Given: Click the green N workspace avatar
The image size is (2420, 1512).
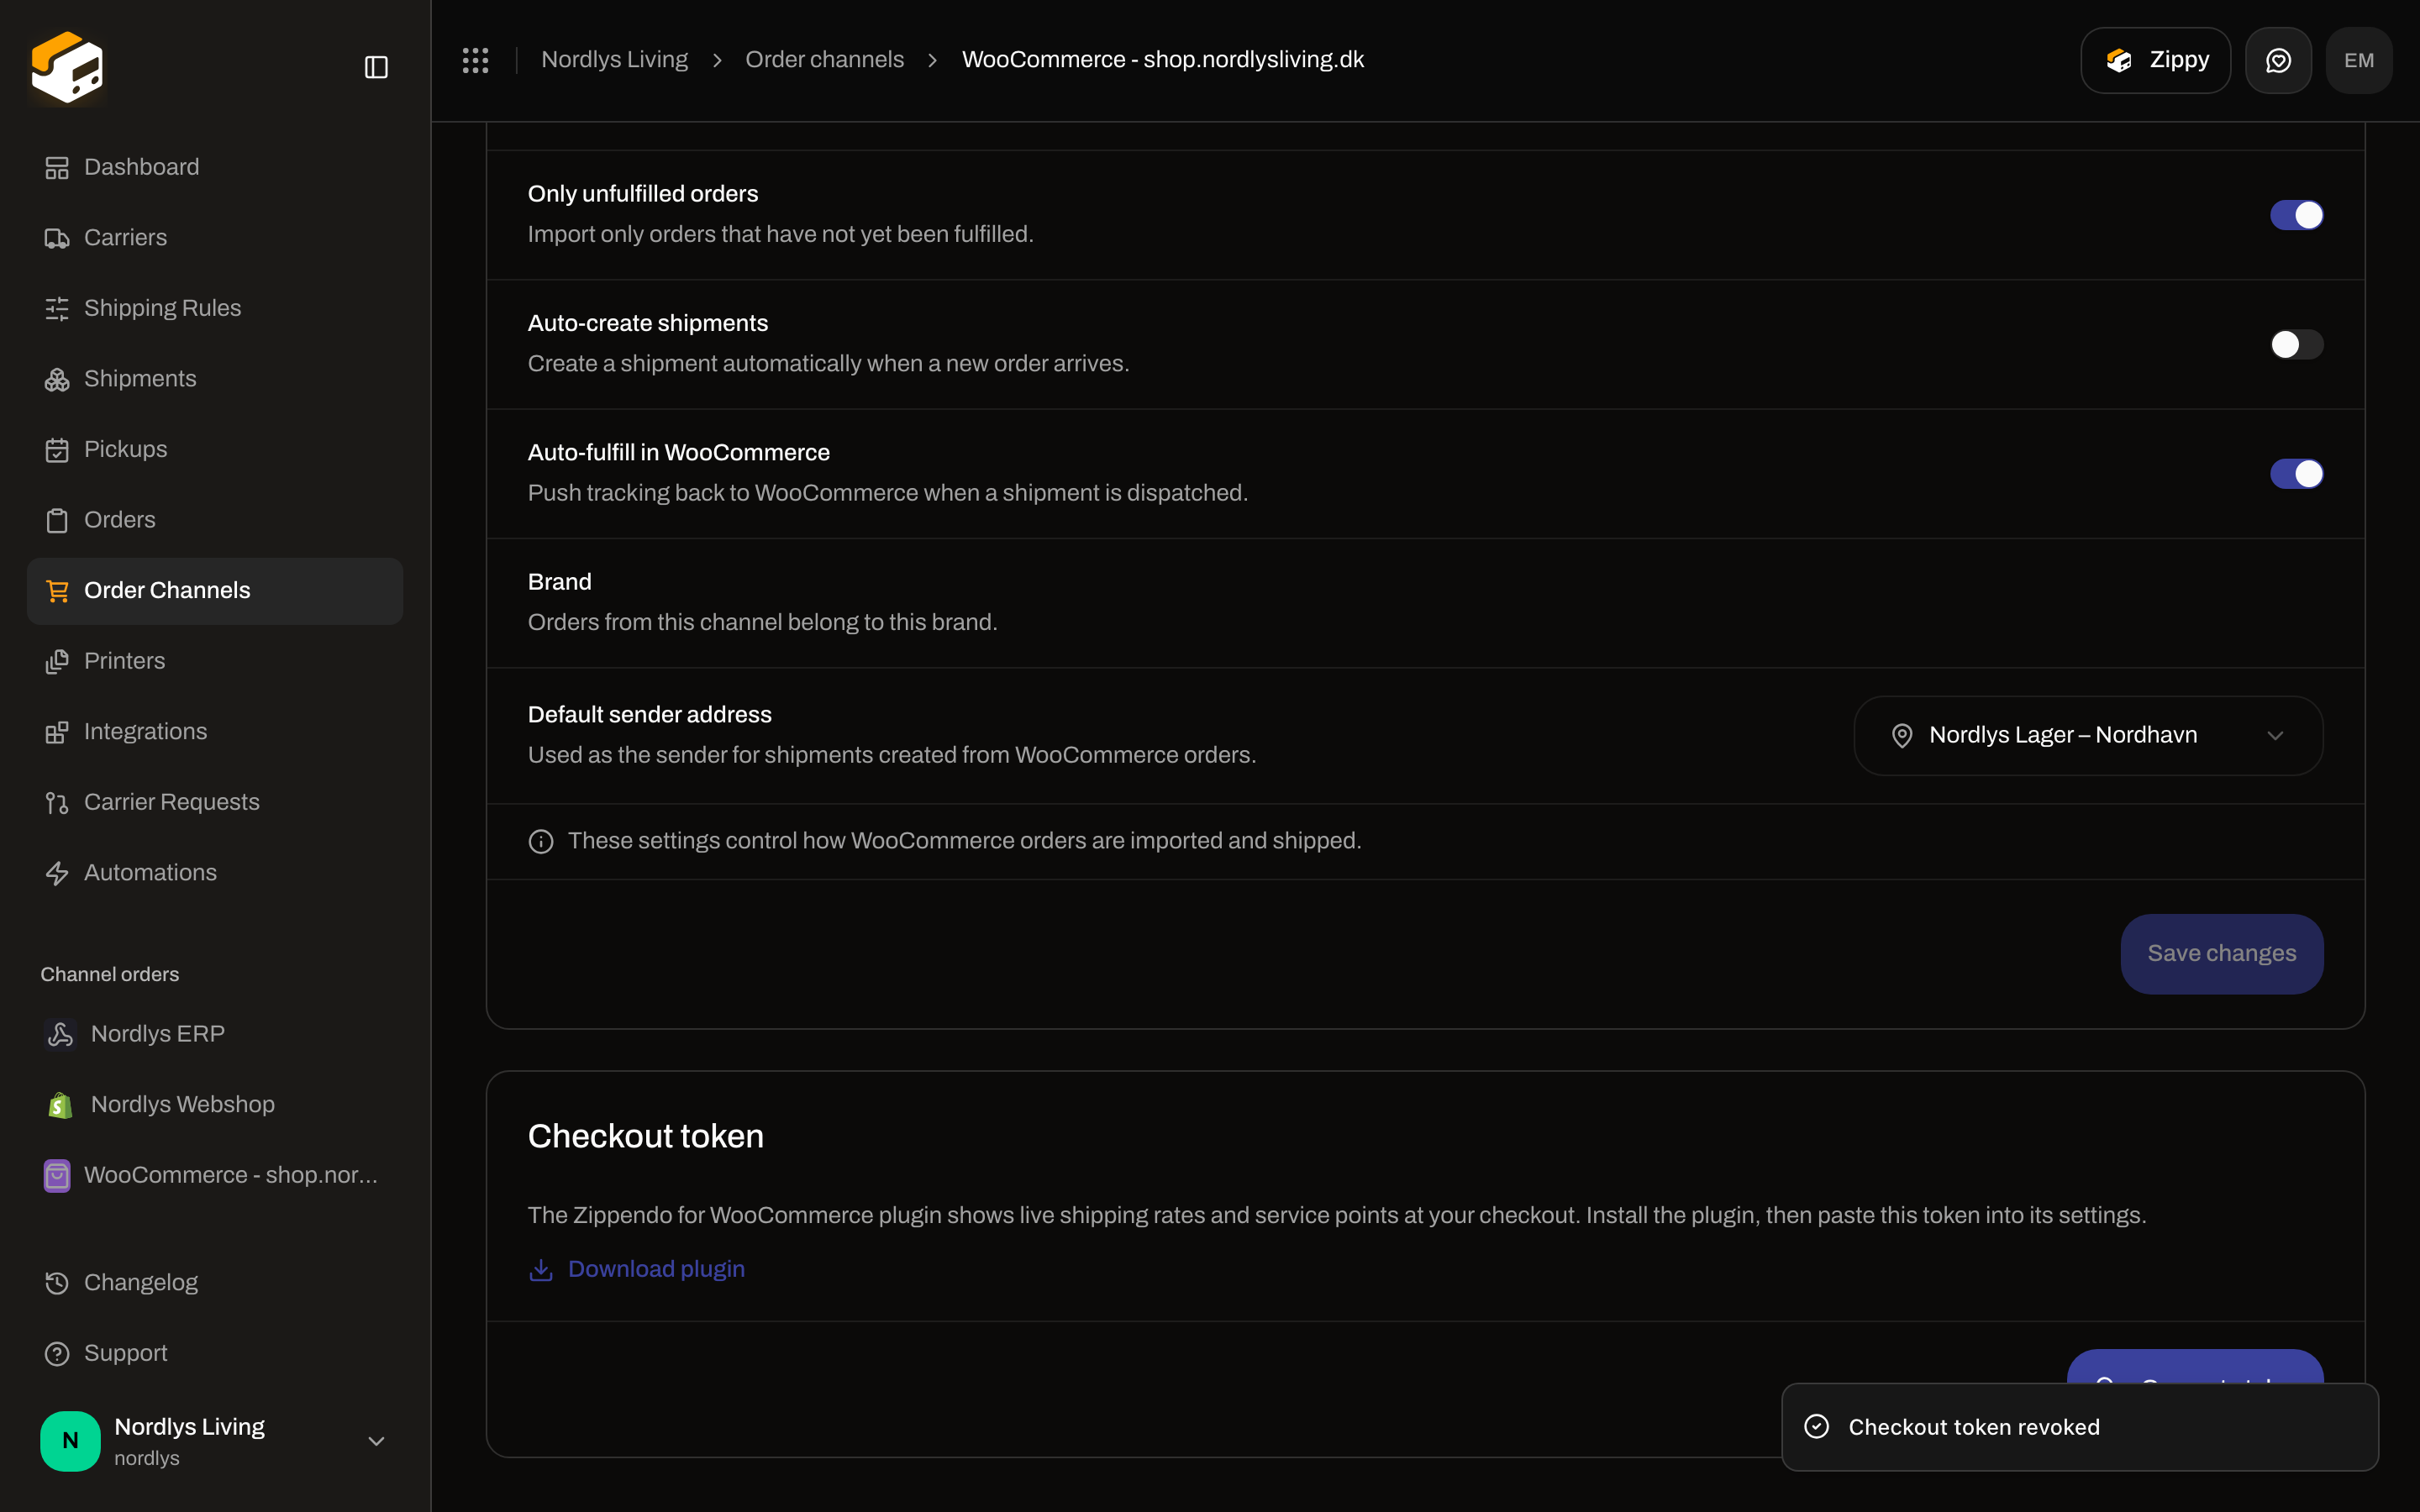Looking at the screenshot, I should tap(70, 1441).
